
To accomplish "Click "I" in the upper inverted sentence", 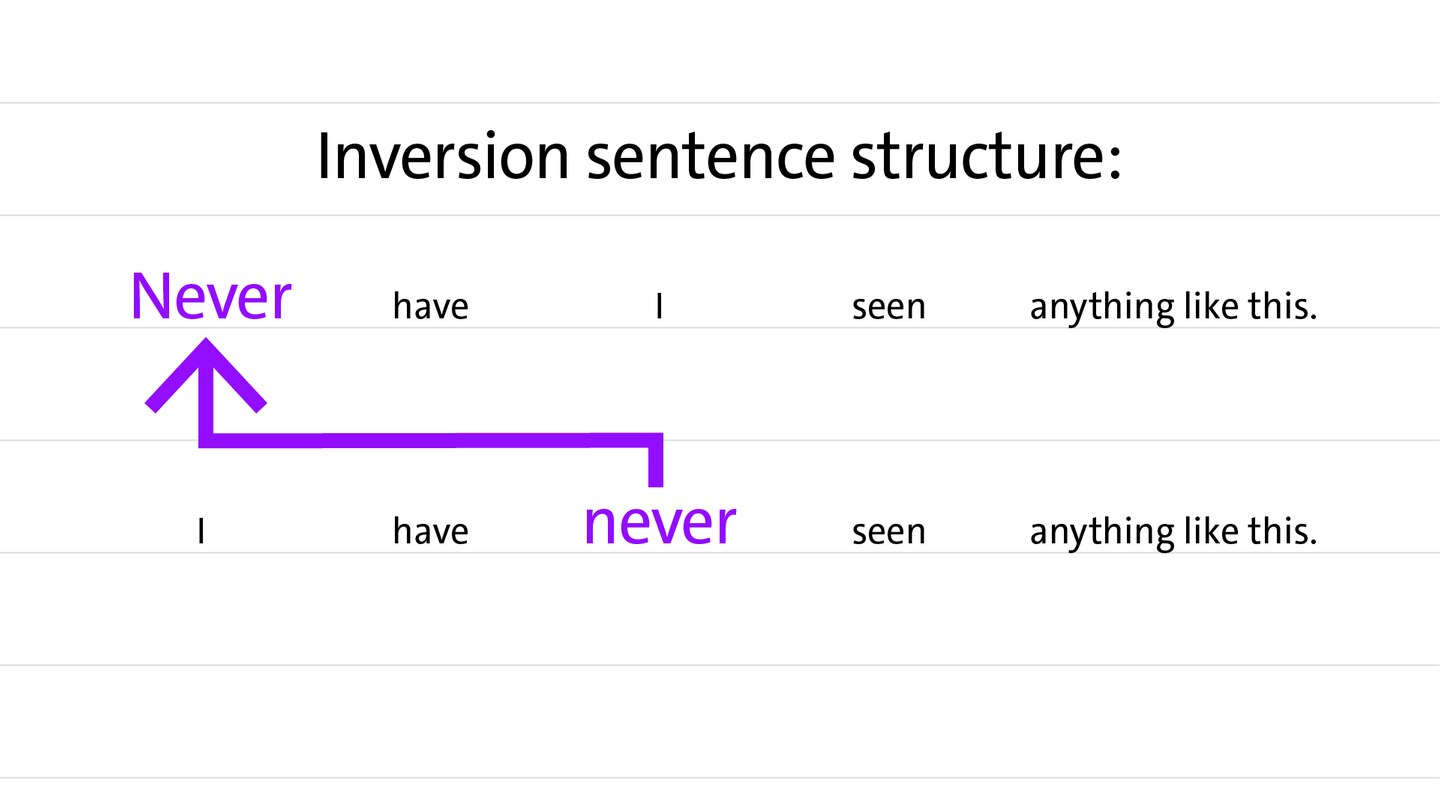I will click(x=659, y=306).
